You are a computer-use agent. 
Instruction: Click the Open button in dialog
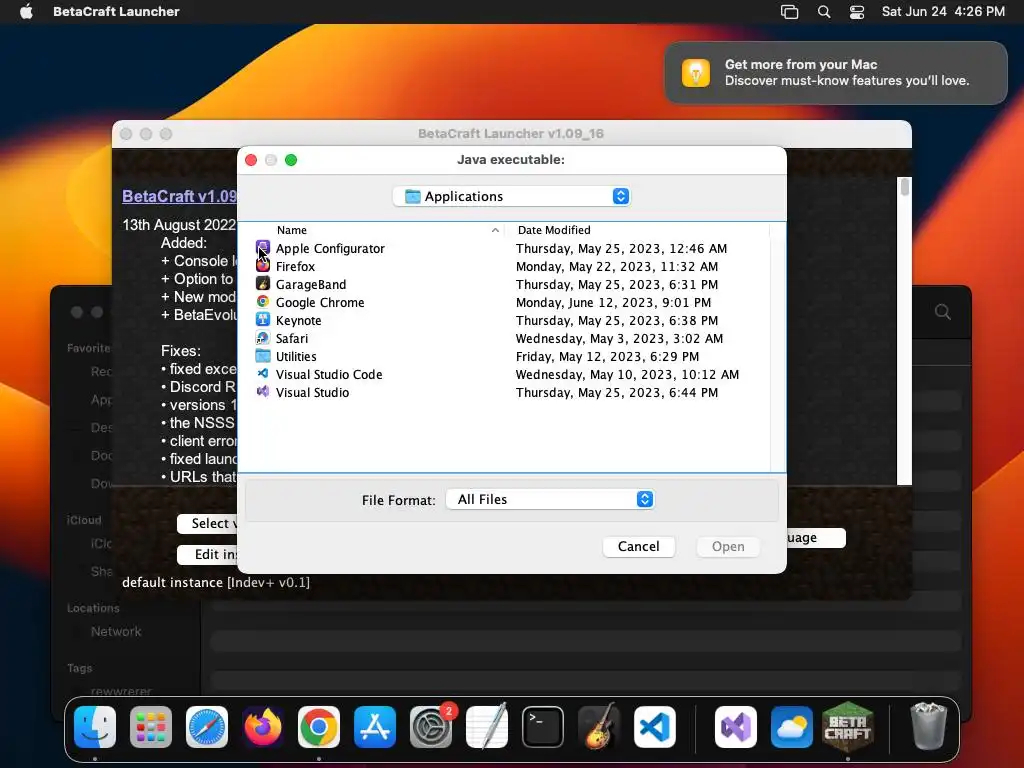(728, 547)
